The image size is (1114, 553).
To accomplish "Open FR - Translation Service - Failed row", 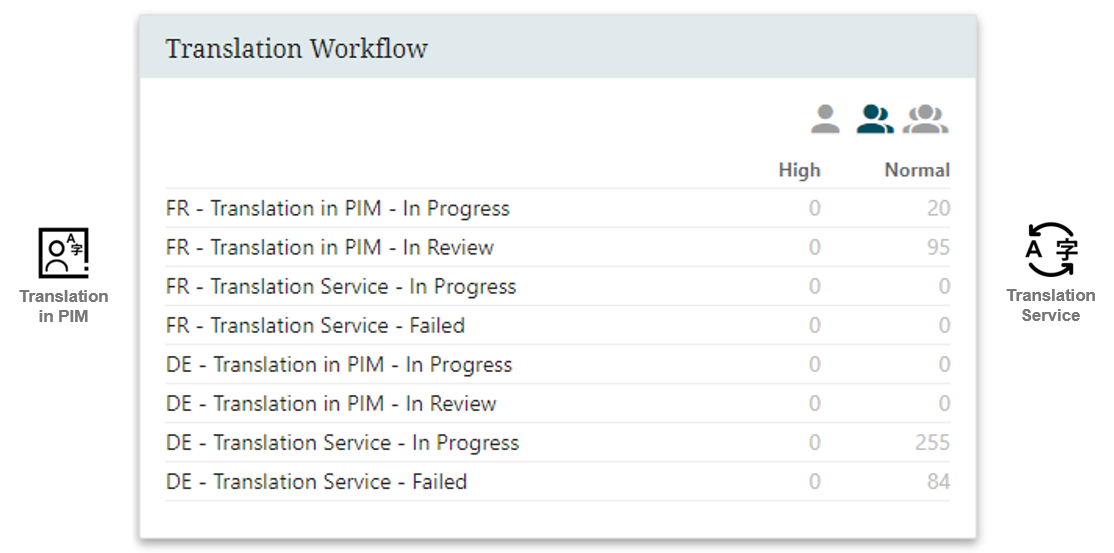I will pos(558,326).
